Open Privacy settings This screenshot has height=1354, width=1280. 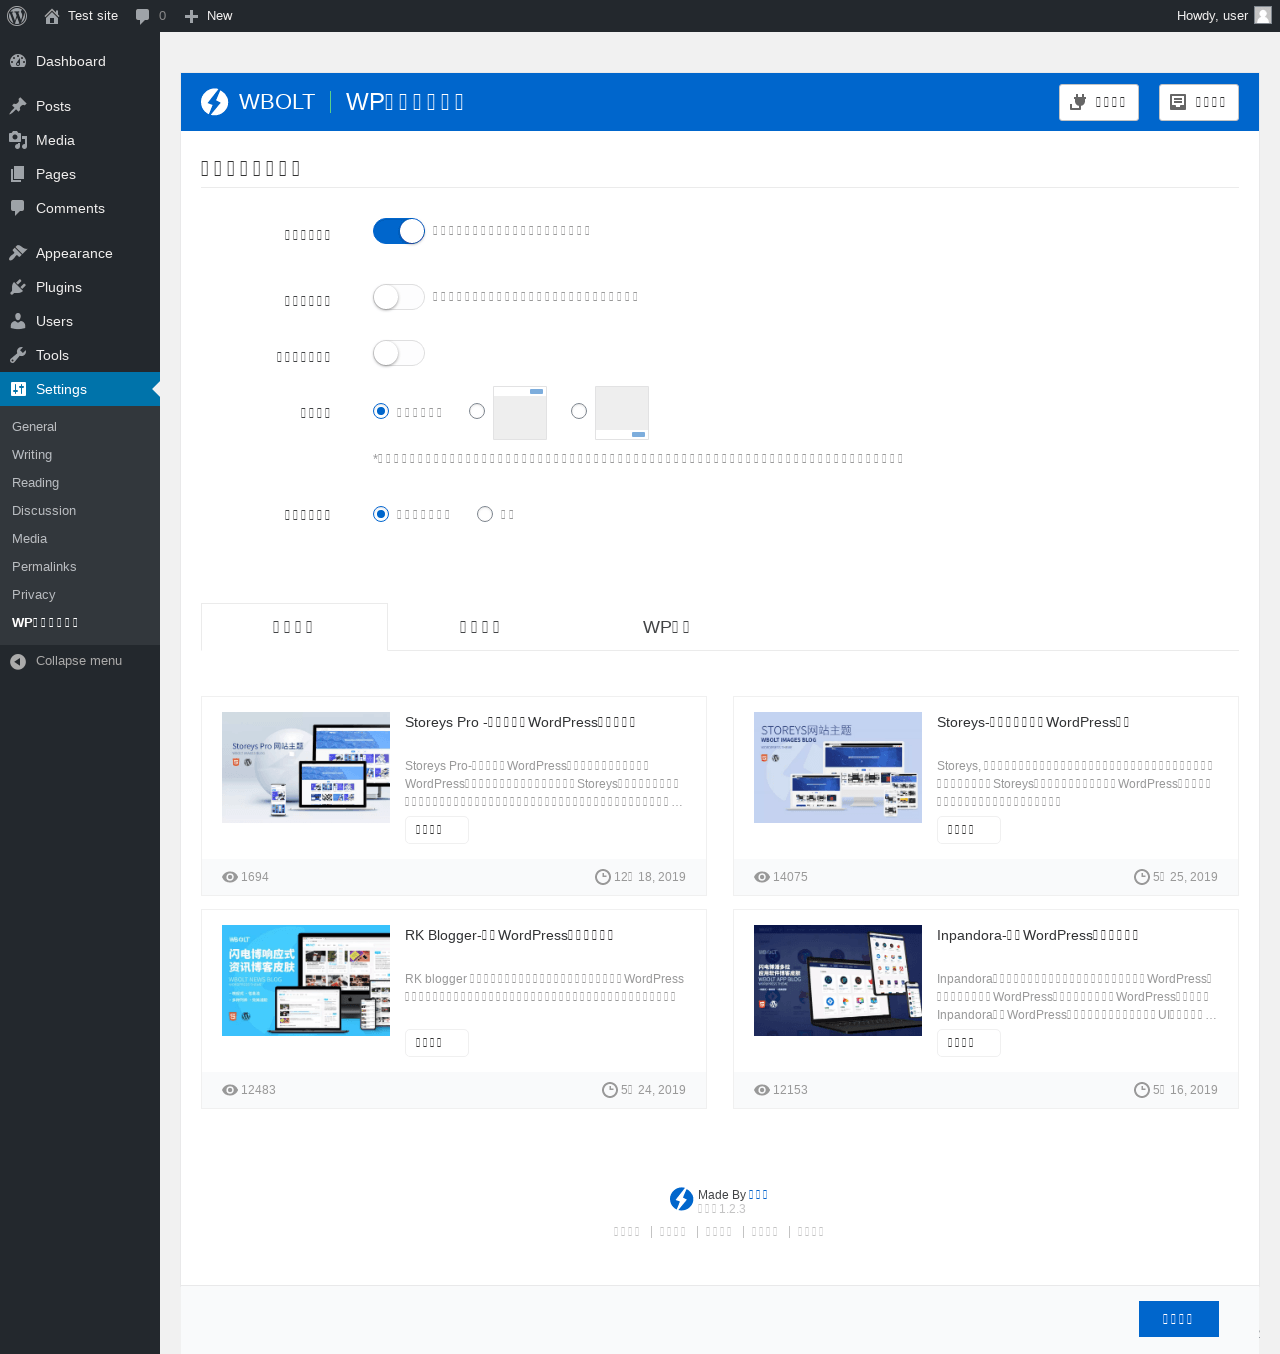coord(33,594)
